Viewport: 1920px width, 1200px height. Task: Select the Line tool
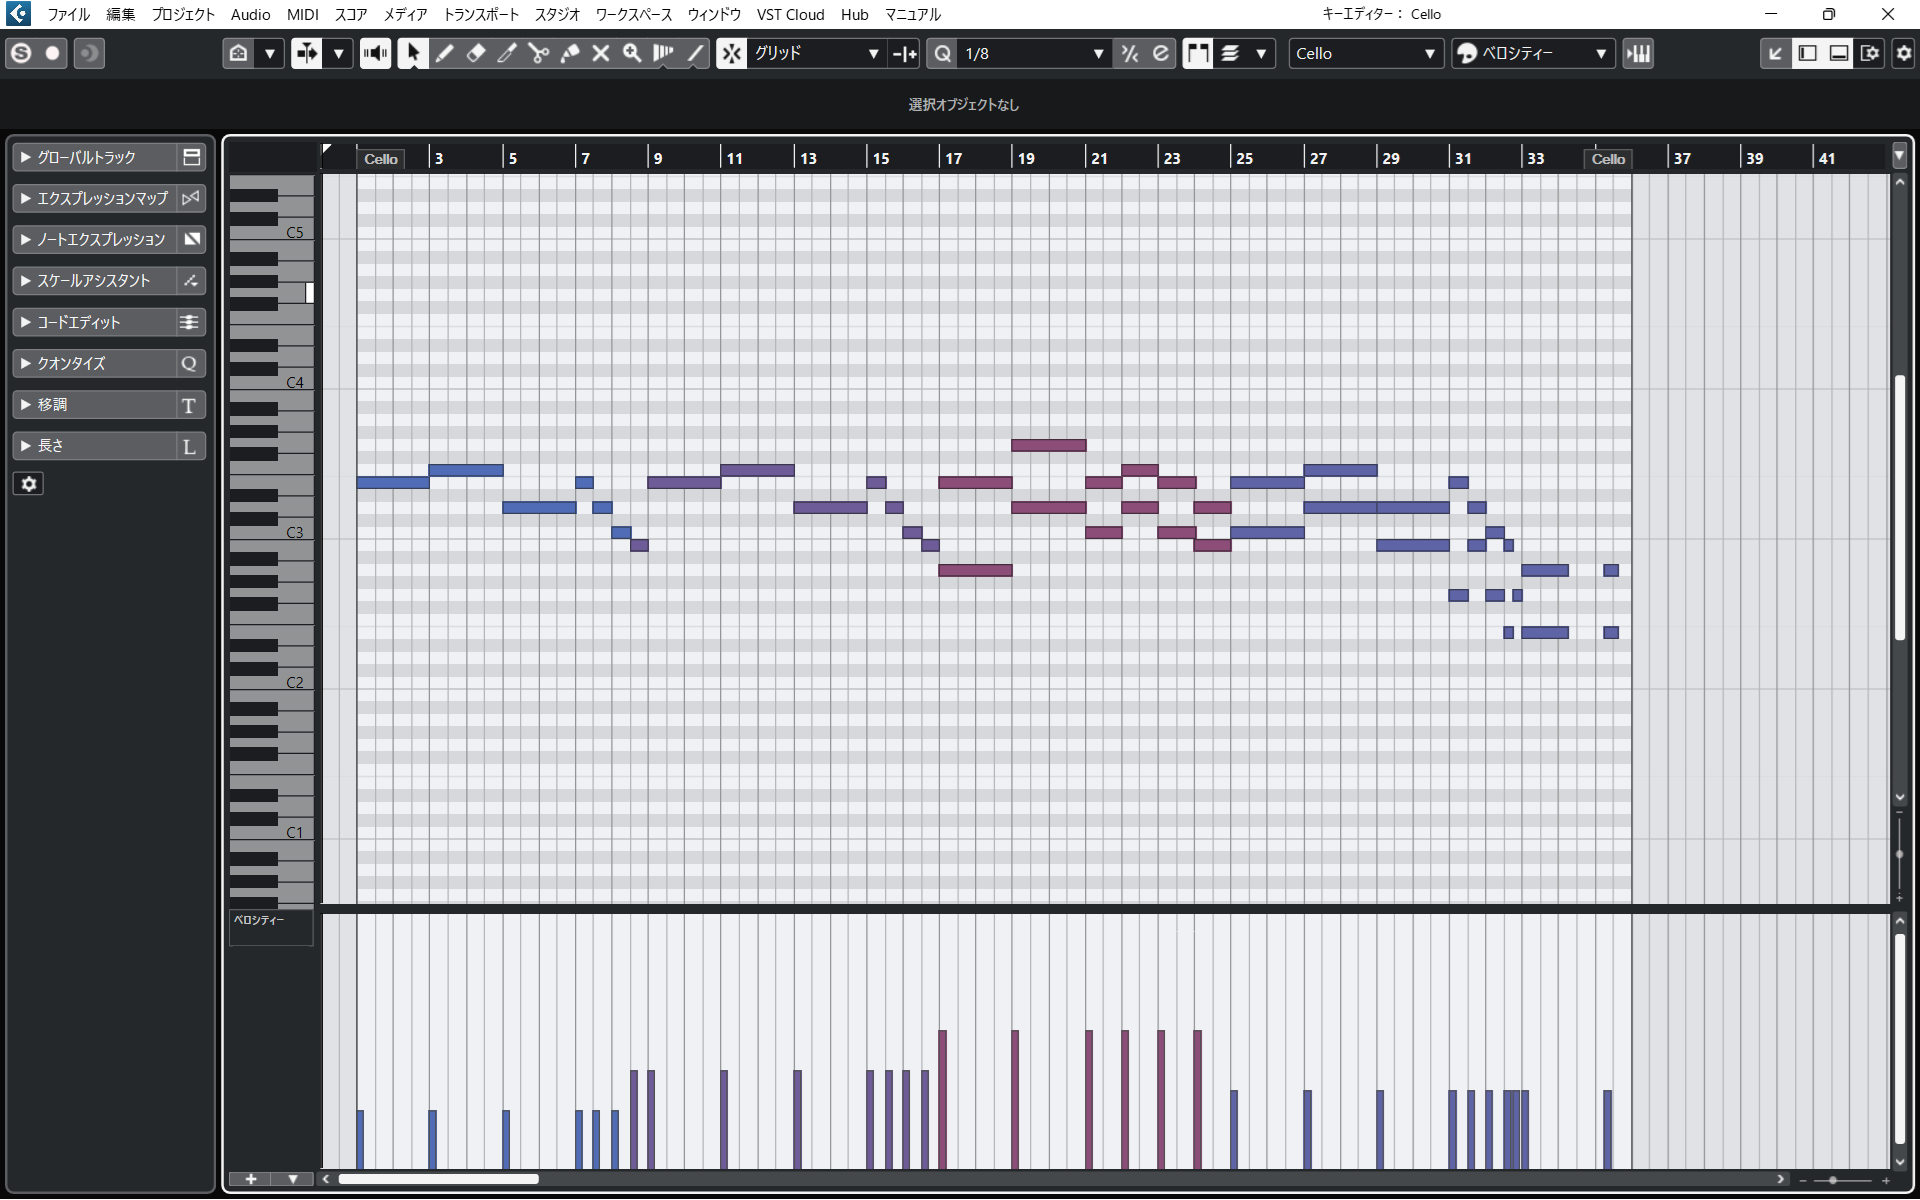pos(695,54)
